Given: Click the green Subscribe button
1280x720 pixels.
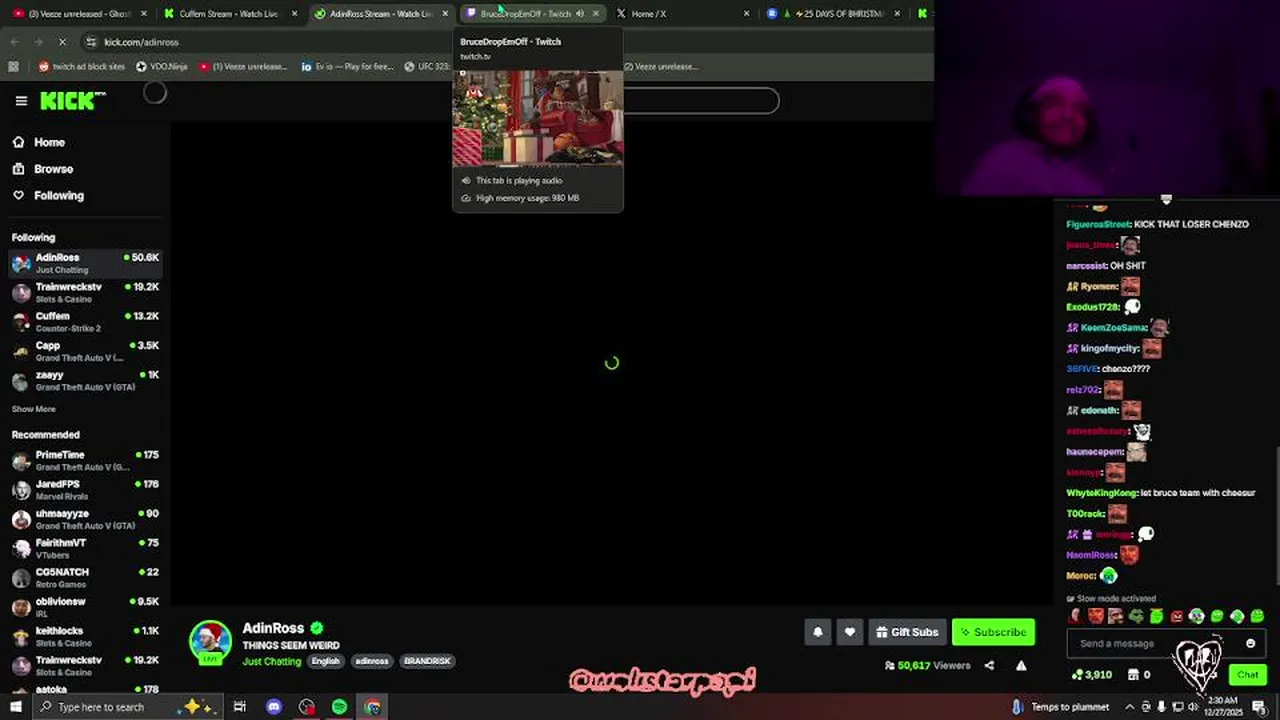Looking at the screenshot, I should [x=993, y=632].
